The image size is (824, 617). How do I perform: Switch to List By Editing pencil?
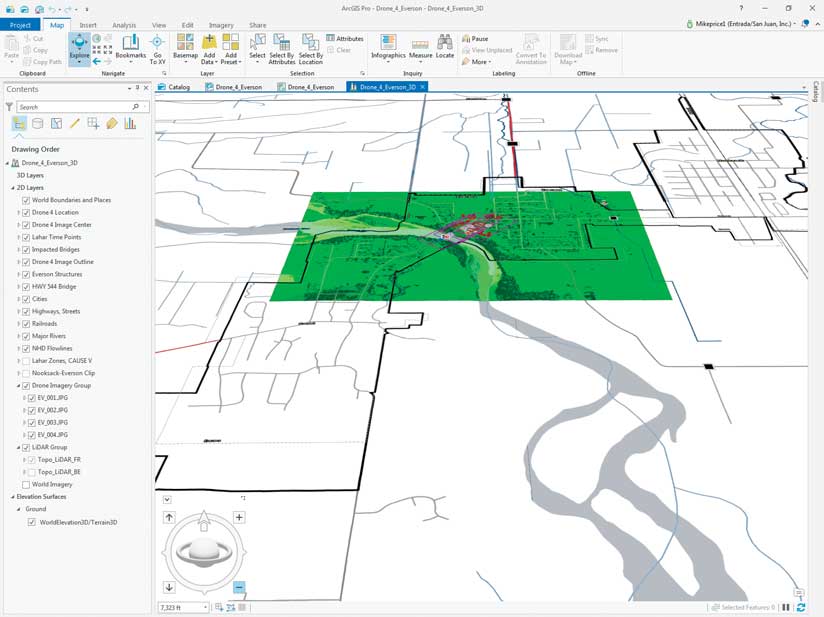[x=75, y=124]
